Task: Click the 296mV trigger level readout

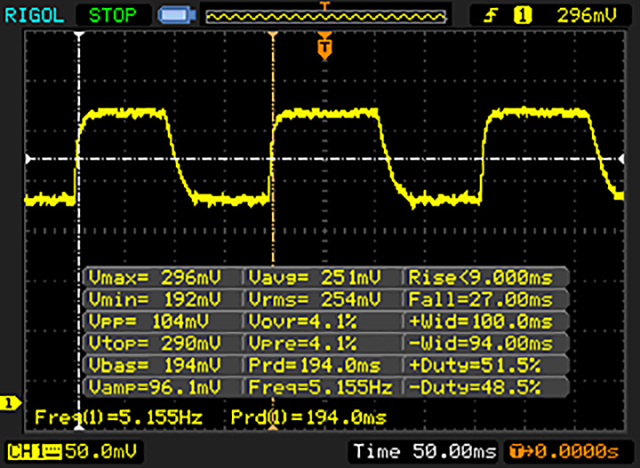Action: click(x=587, y=16)
